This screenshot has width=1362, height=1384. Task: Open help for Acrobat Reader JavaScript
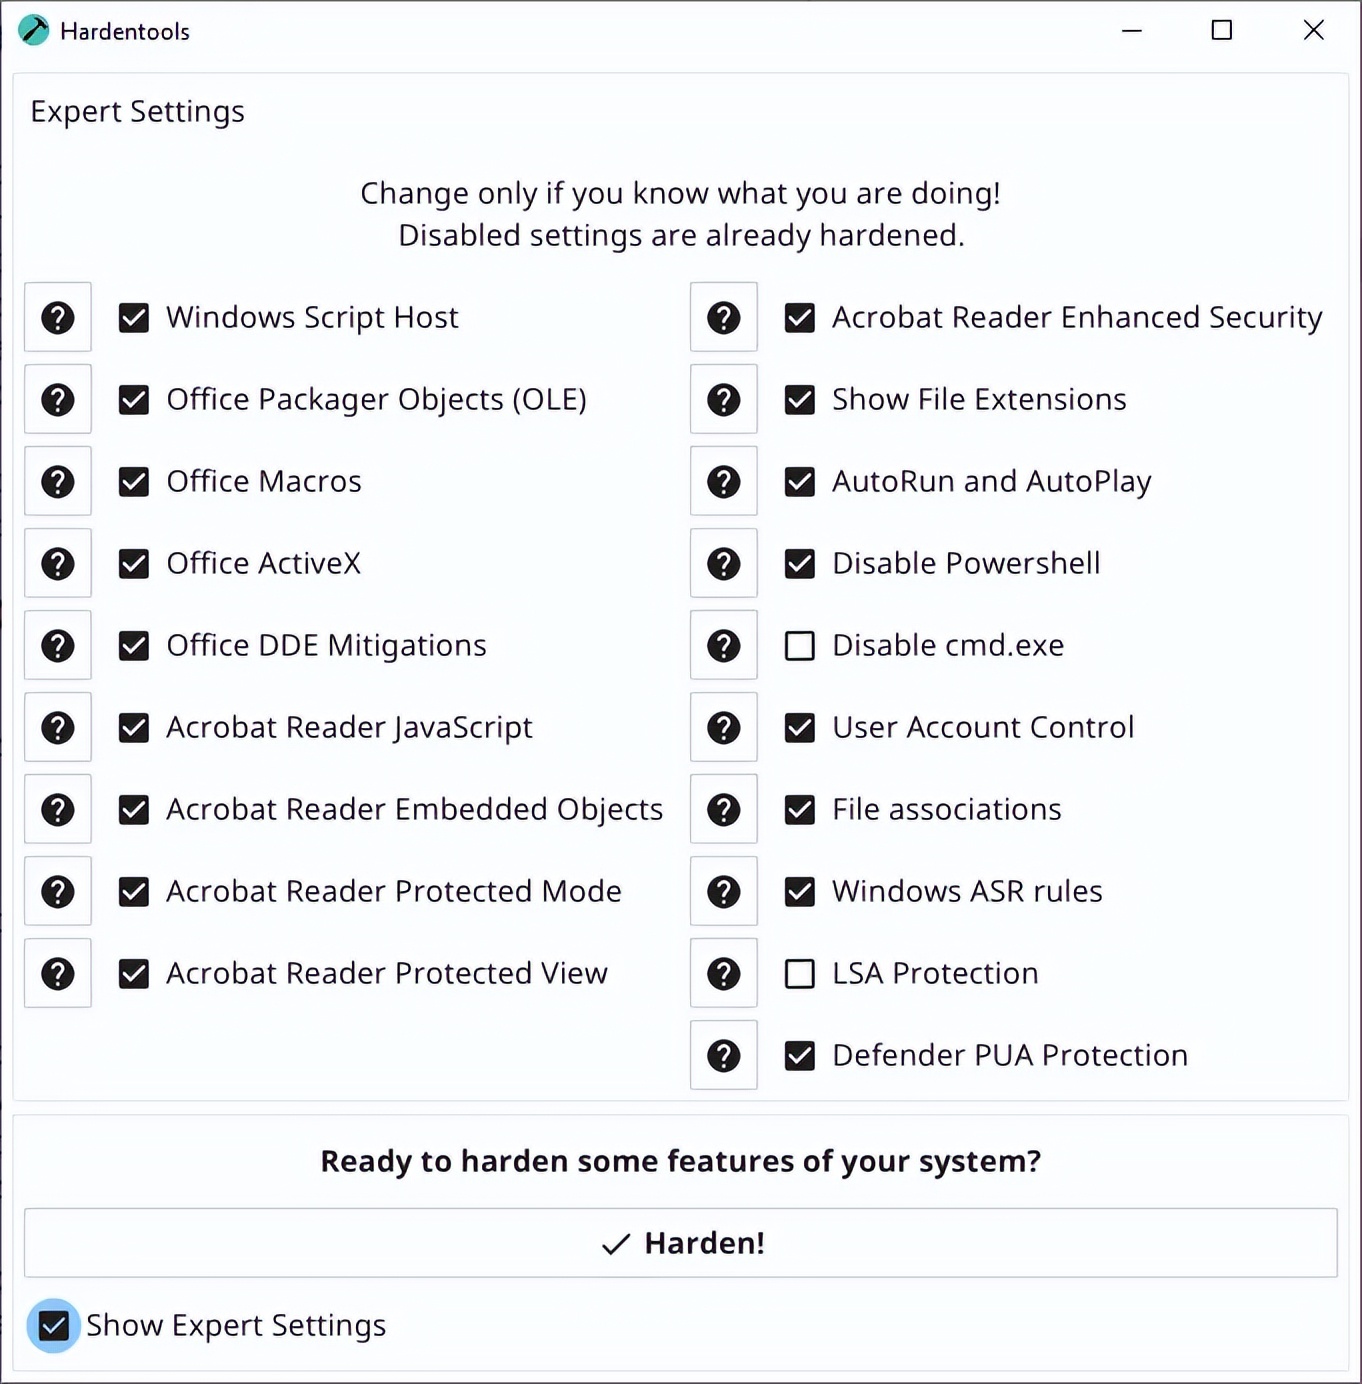point(58,728)
